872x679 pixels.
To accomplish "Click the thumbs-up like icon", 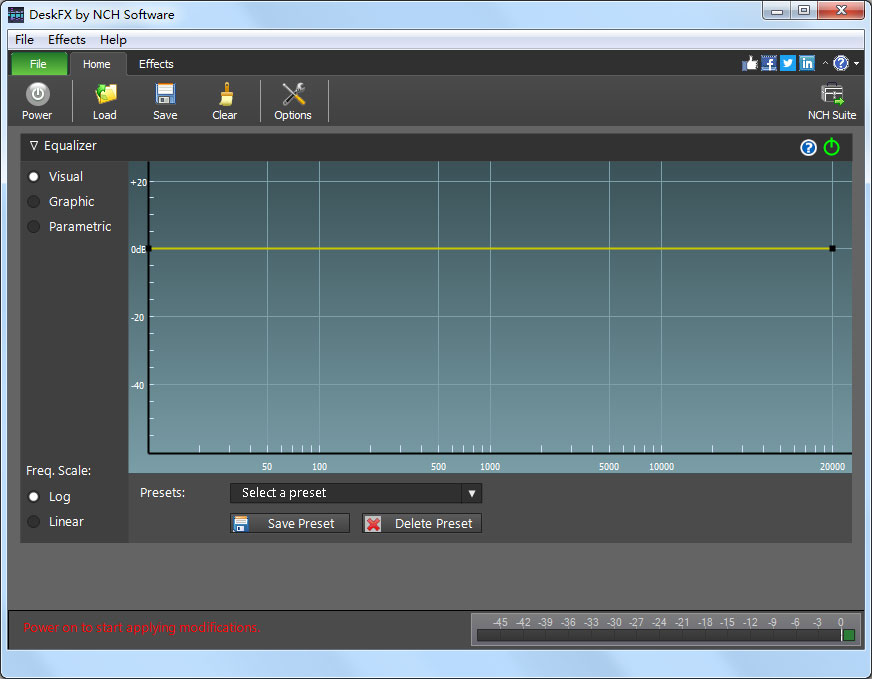I will click(x=750, y=63).
